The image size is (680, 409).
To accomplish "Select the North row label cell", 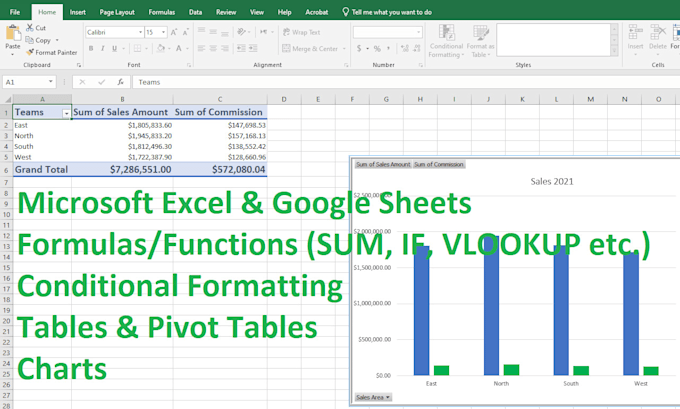I will coord(42,136).
